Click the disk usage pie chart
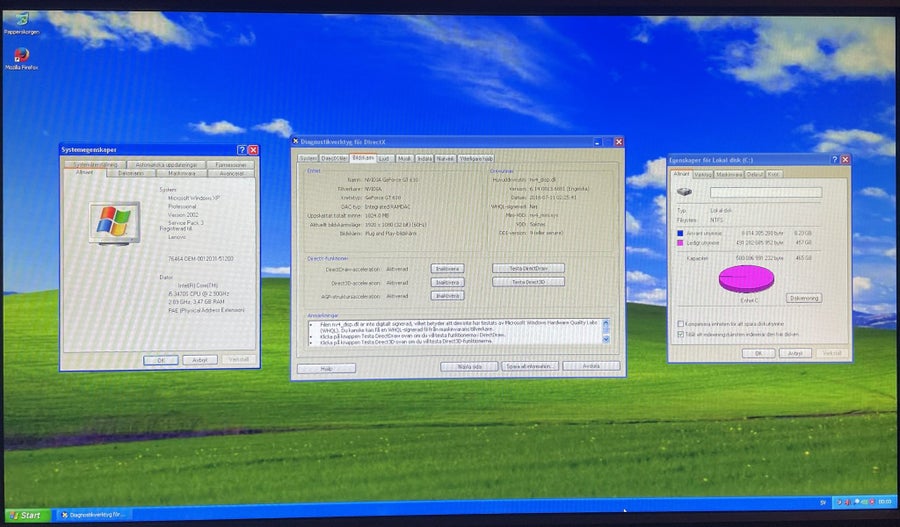This screenshot has width=900, height=527. click(x=746, y=278)
